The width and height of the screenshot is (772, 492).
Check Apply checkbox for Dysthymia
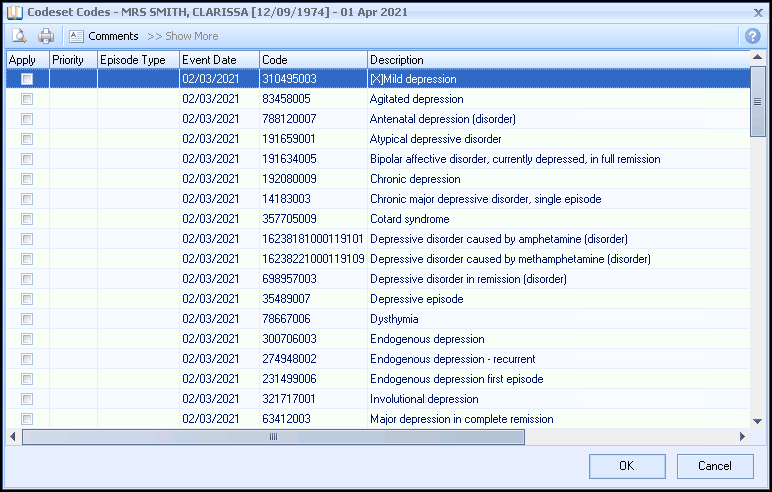point(27,319)
